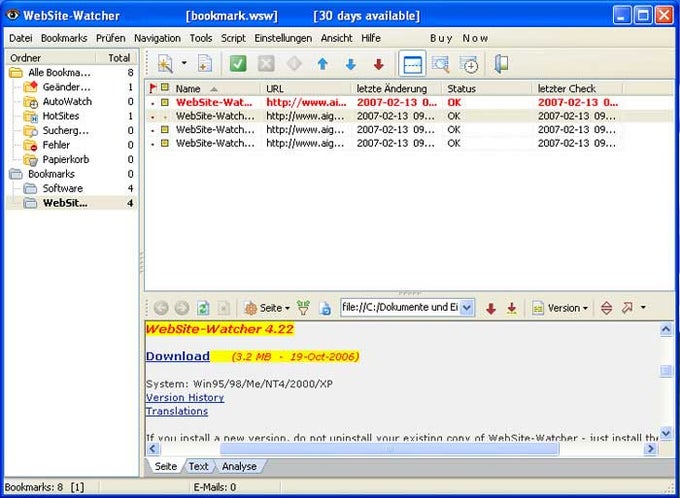Click the red up-down triangles toggle icon

[606, 308]
